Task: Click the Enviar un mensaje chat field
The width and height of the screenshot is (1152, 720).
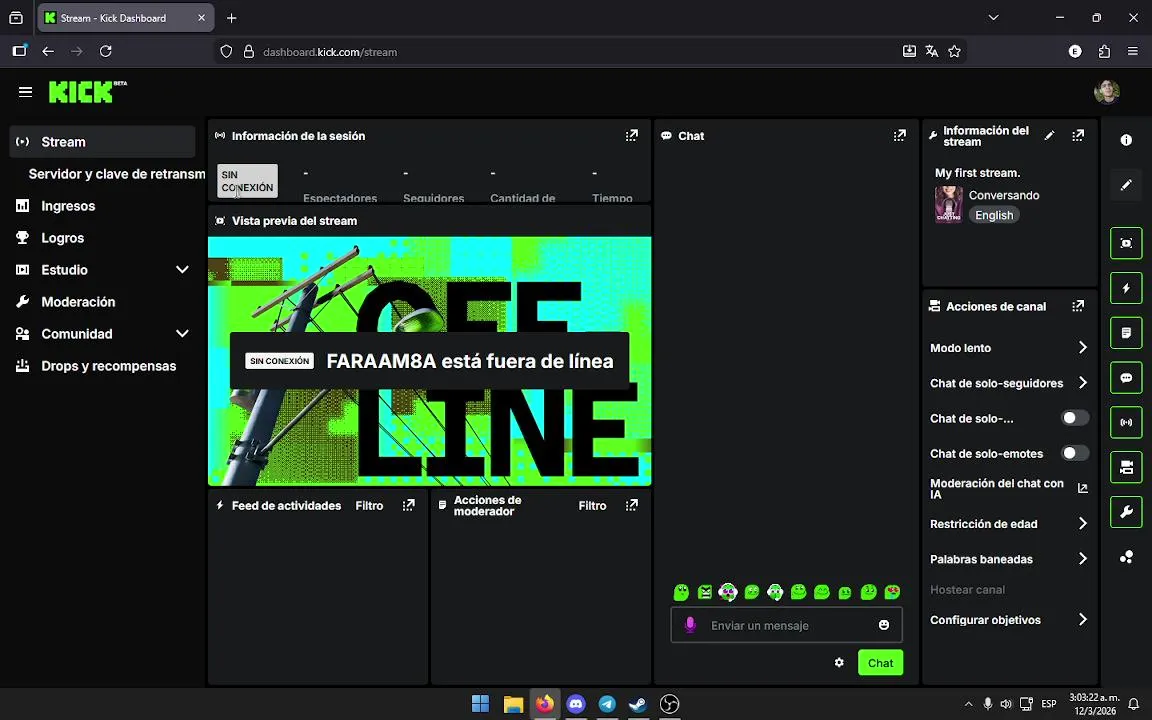Action: [786, 625]
